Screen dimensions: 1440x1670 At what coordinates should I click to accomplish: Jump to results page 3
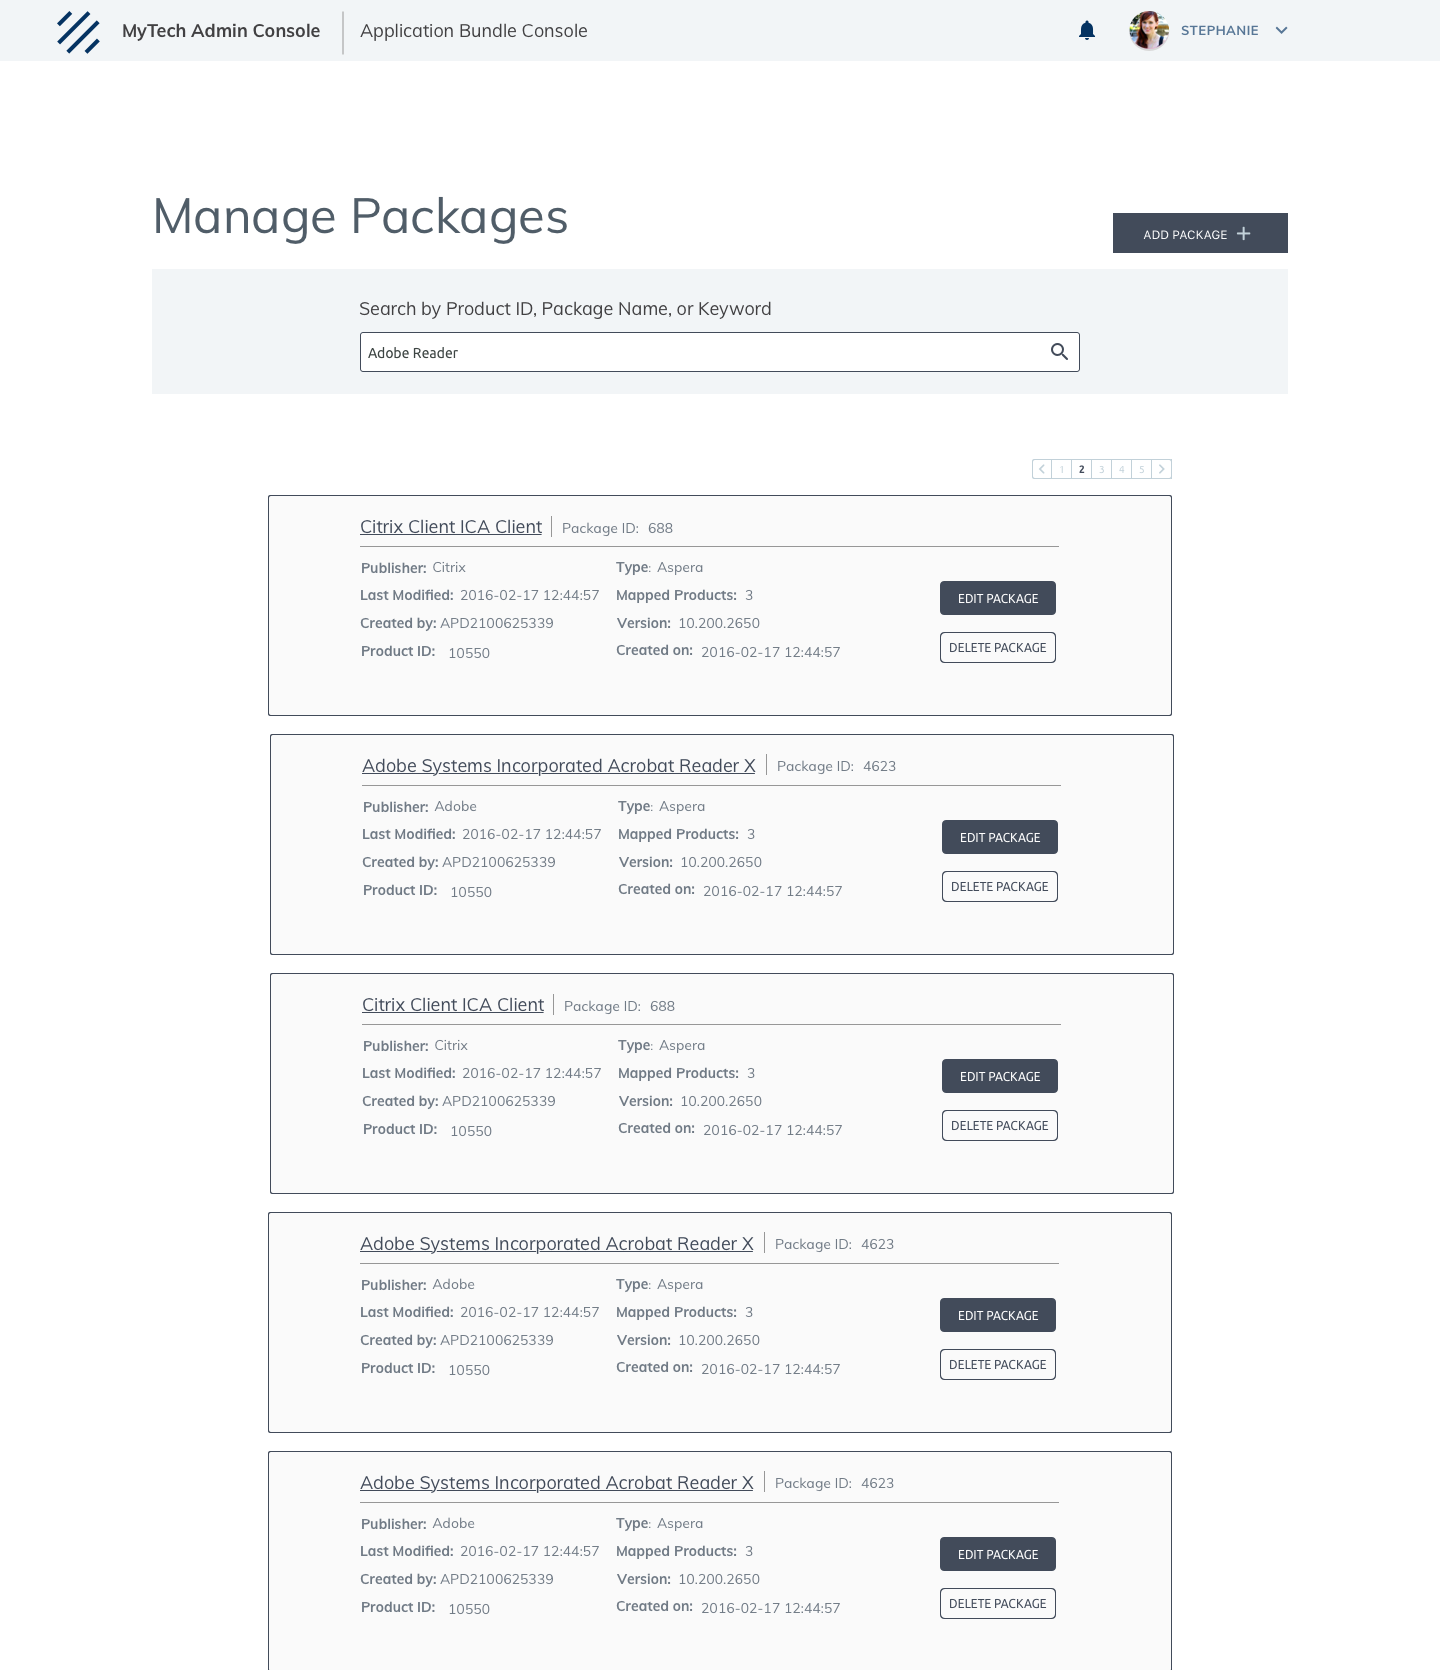click(1102, 469)
